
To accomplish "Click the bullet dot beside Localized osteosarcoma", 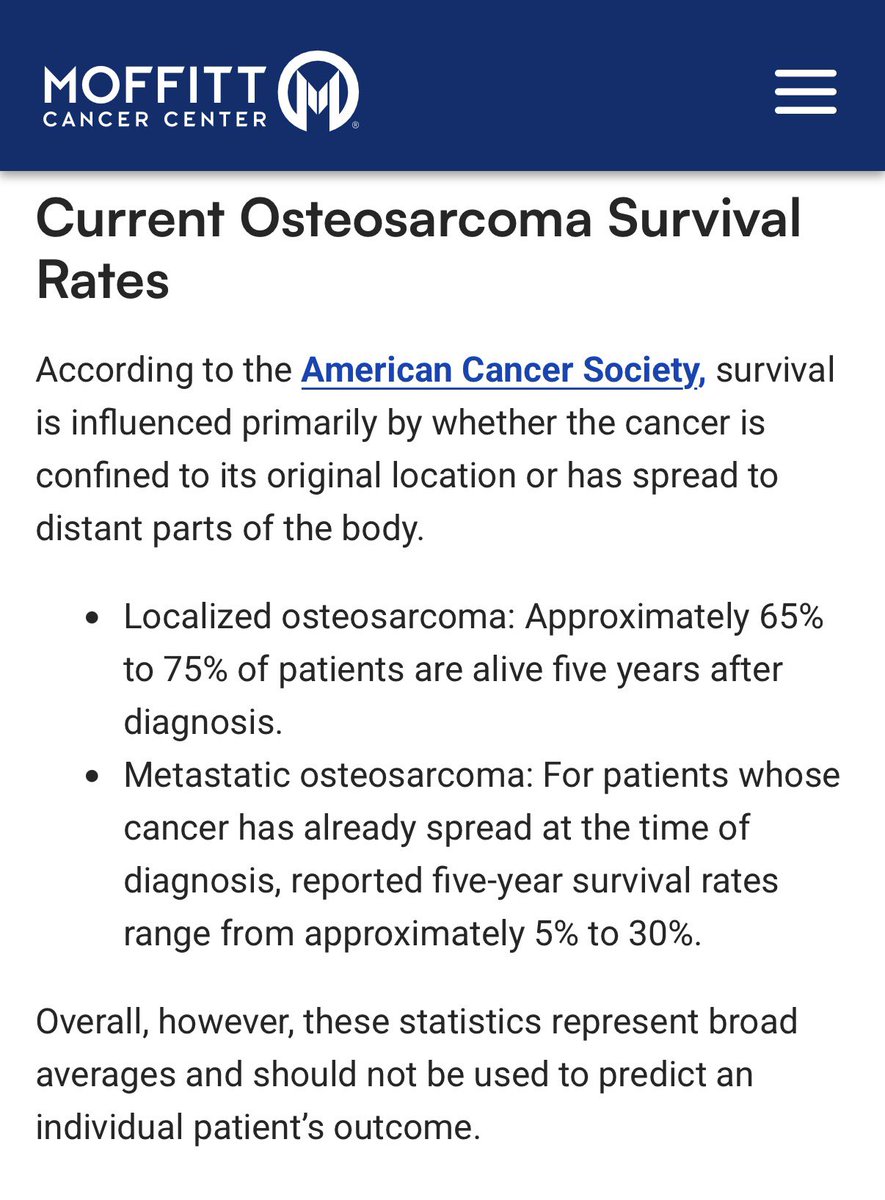I will 93,620.
